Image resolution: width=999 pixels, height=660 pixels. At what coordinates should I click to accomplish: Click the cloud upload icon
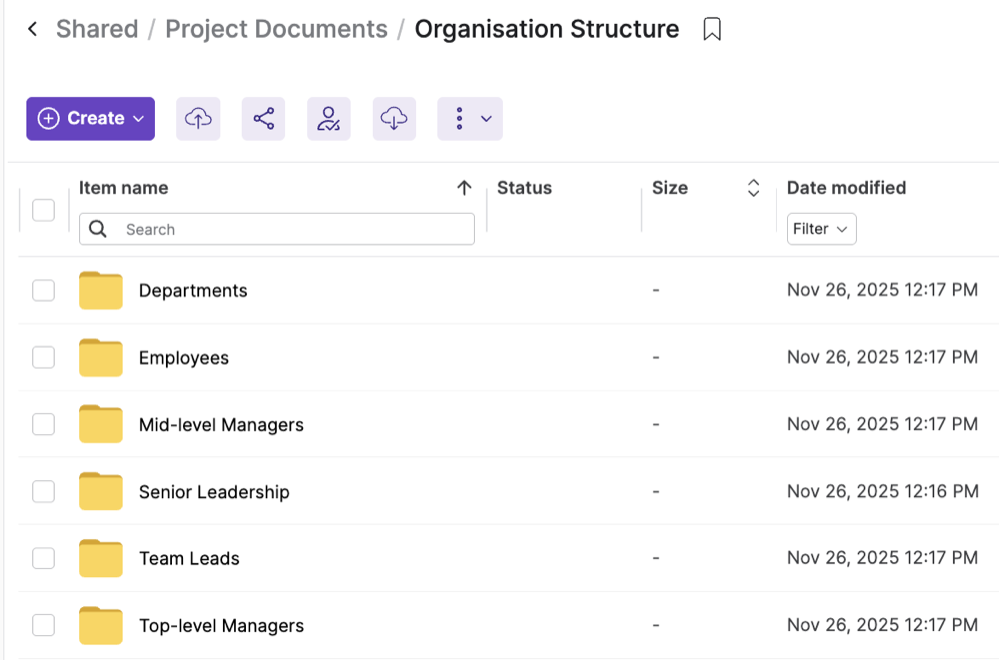[198, 119]
